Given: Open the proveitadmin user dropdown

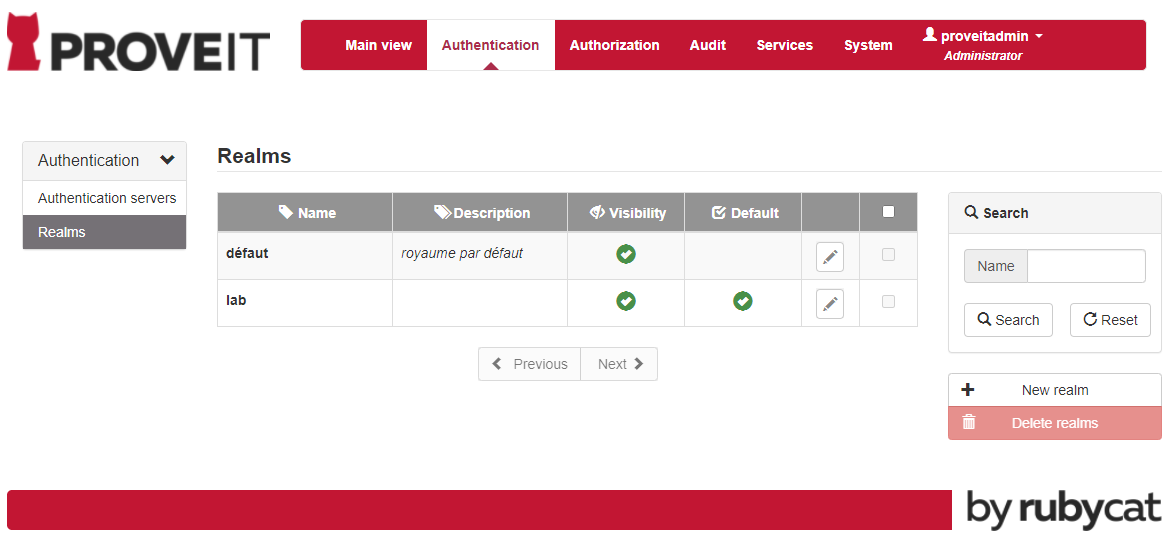Looking at the screenshot, I should click(x=983, y=37).
